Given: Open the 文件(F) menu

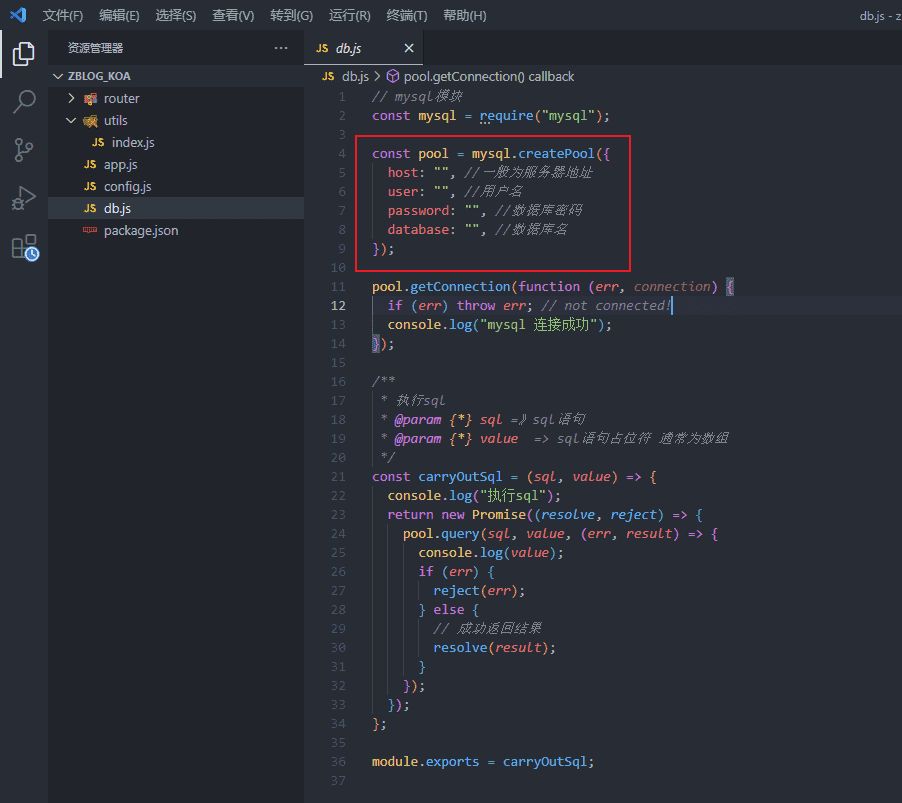Looking at the screenshot, I should coord(63,16).
